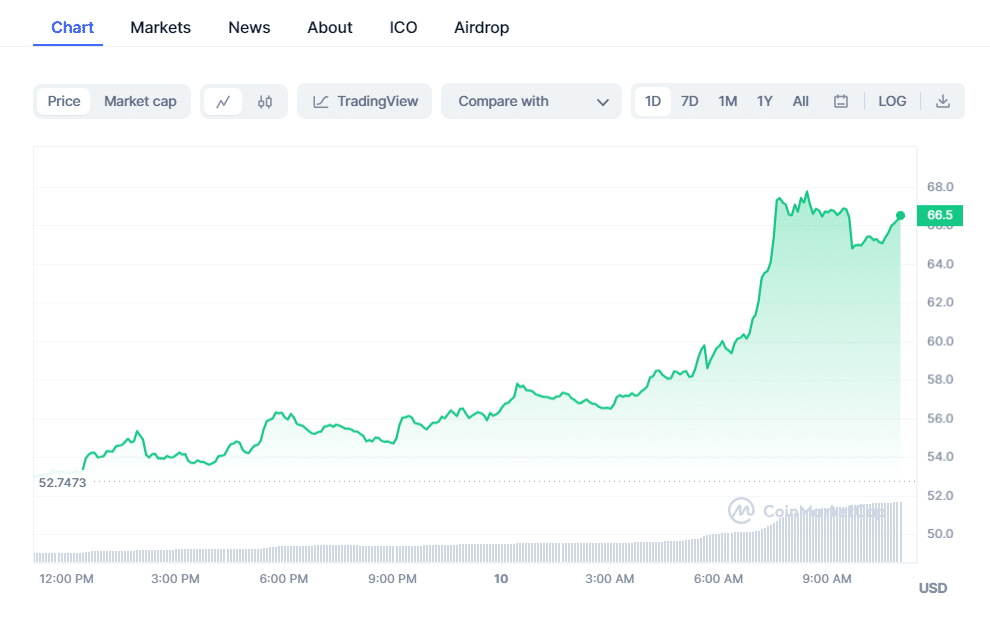This screenshot has width=990, height=617.
Task: Switch chart to Market cap
Action: 140,101
